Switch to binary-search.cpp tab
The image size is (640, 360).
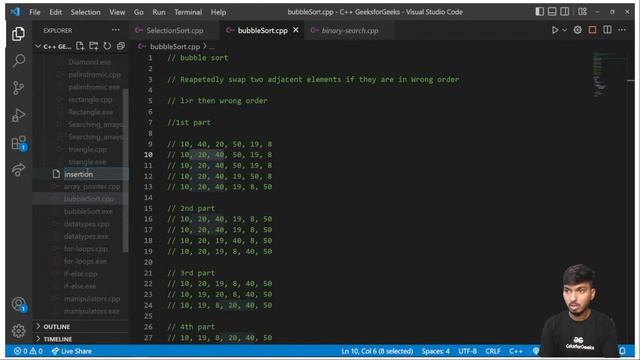[349, 31]
